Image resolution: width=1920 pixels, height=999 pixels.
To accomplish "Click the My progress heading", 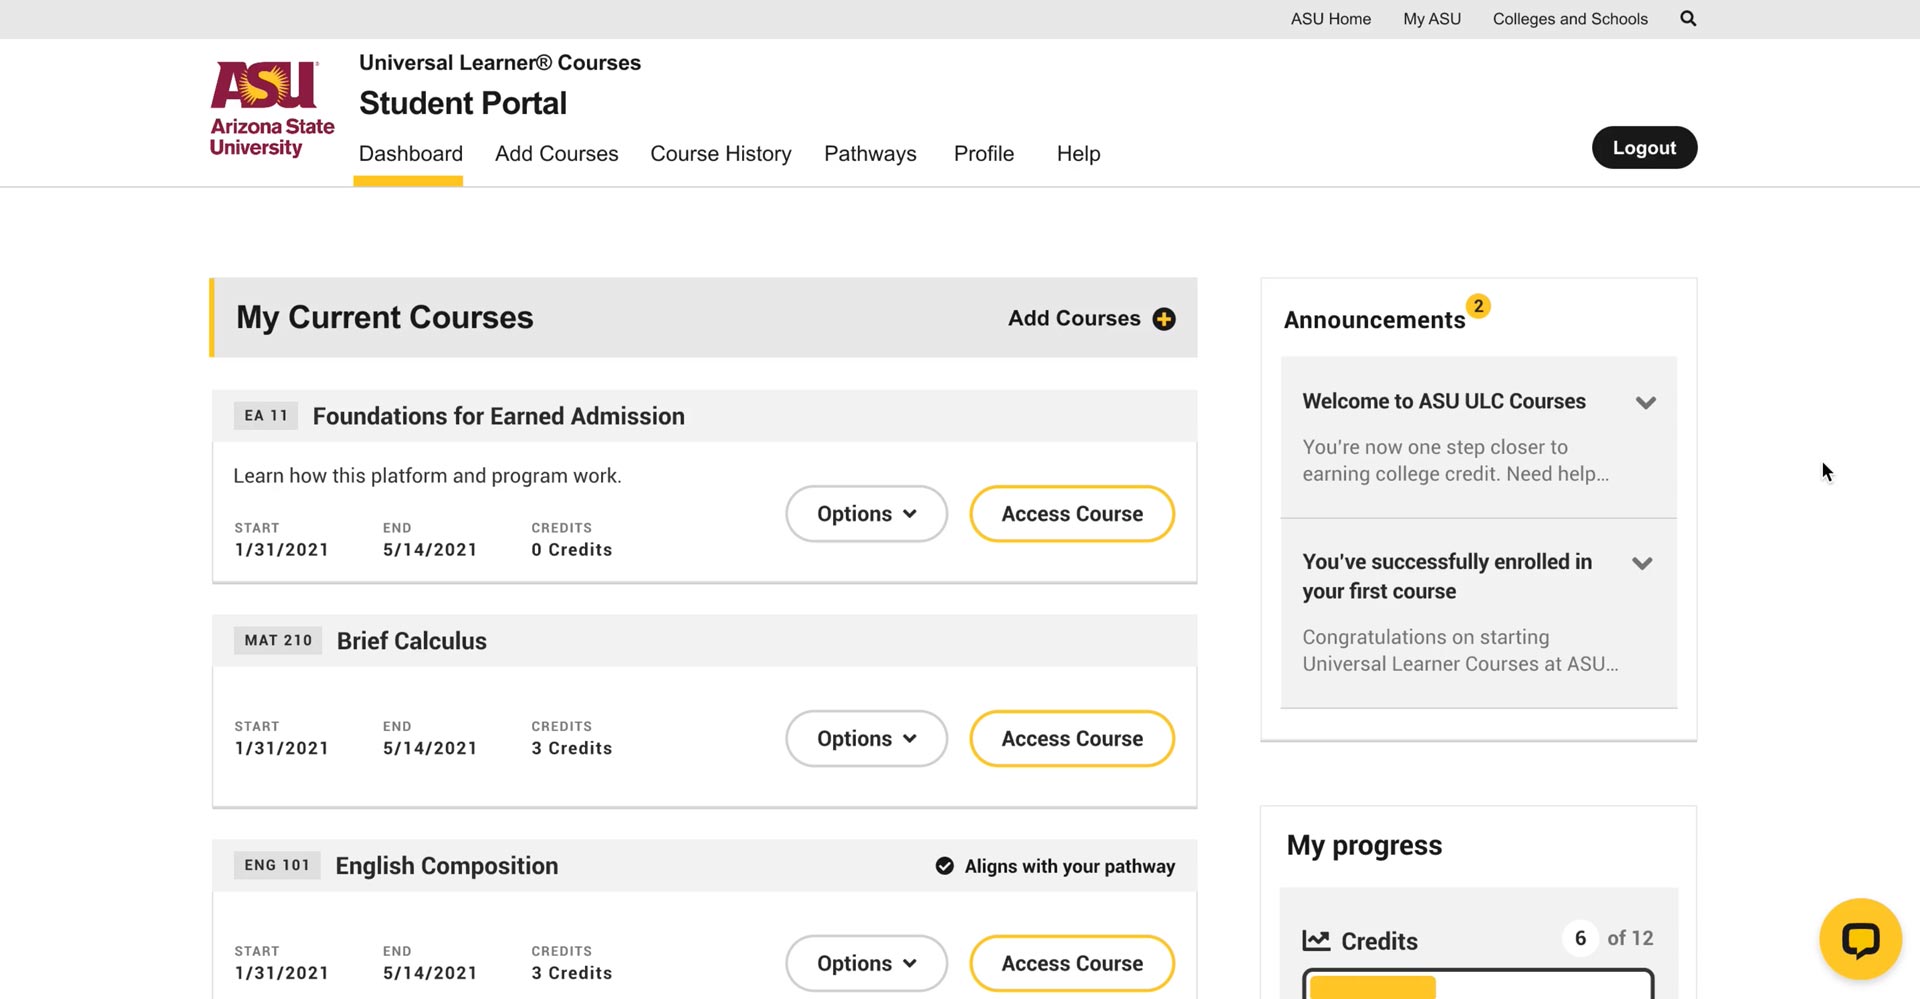I will [1364, 846].
